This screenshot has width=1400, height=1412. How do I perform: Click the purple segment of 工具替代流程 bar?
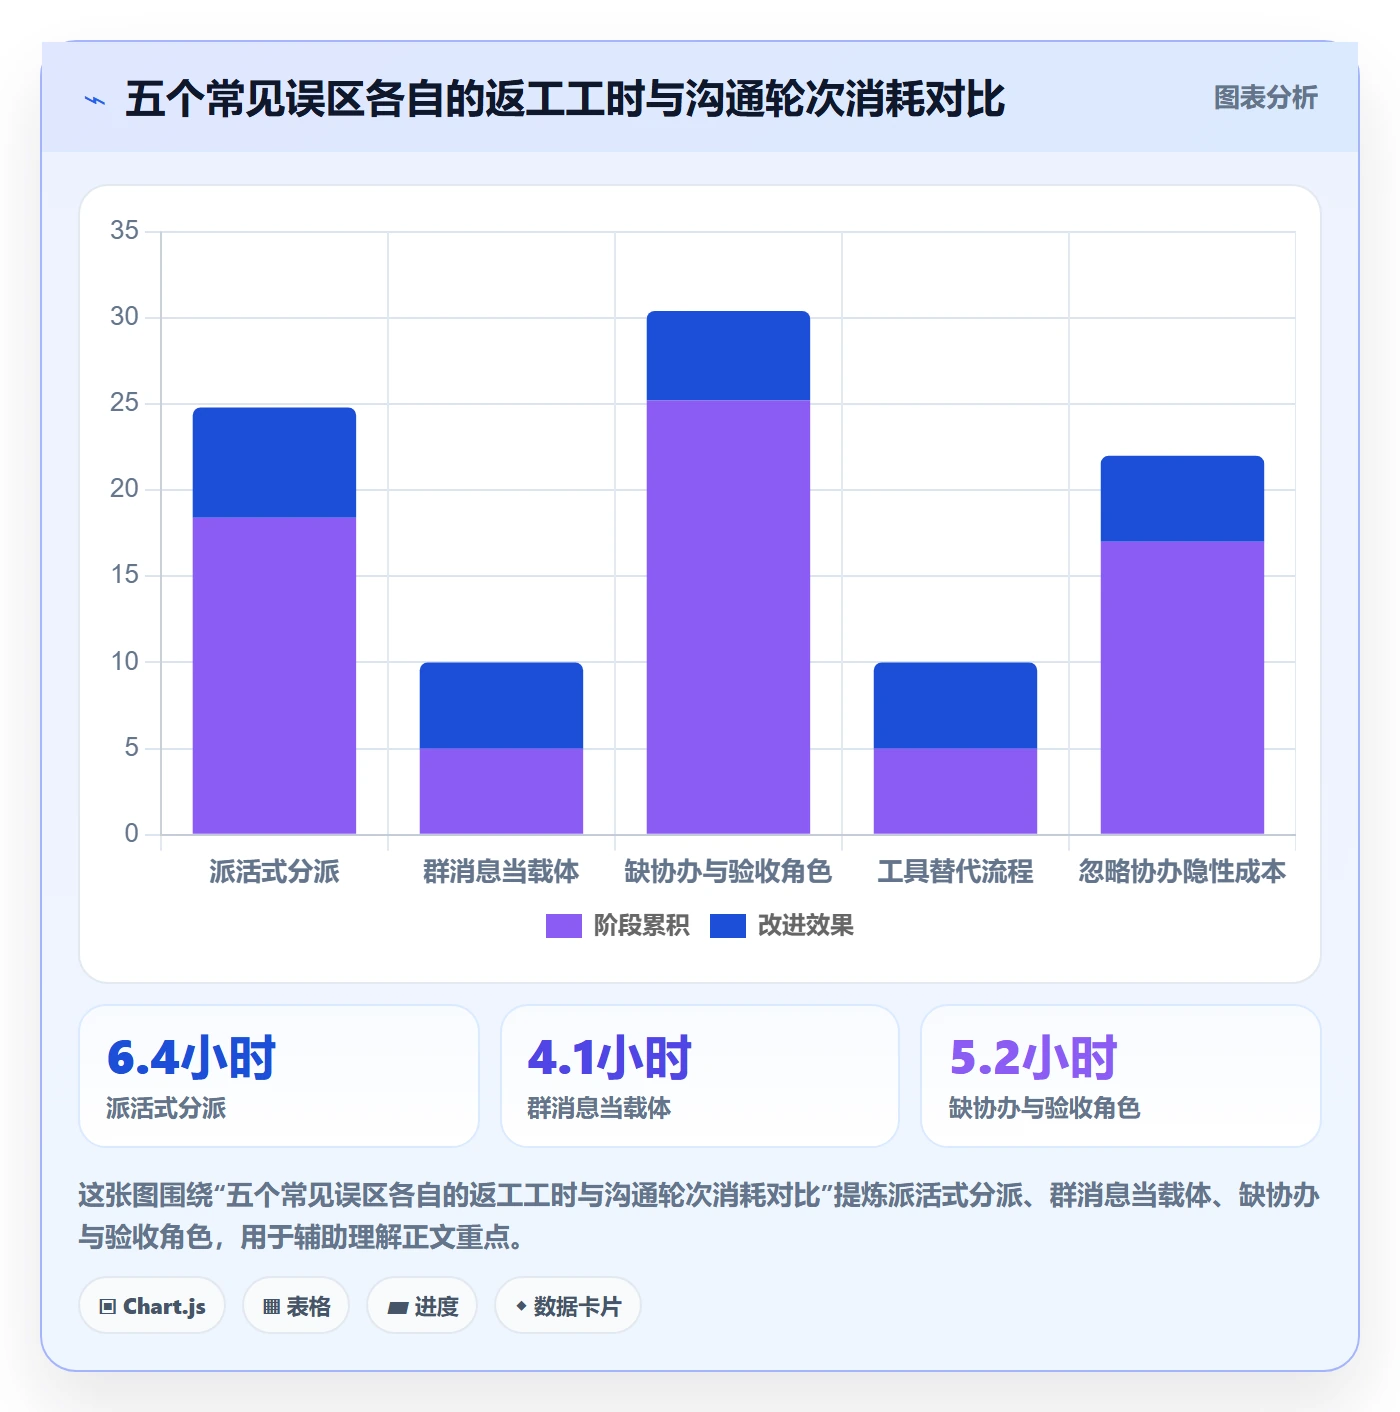coord(955,791)
